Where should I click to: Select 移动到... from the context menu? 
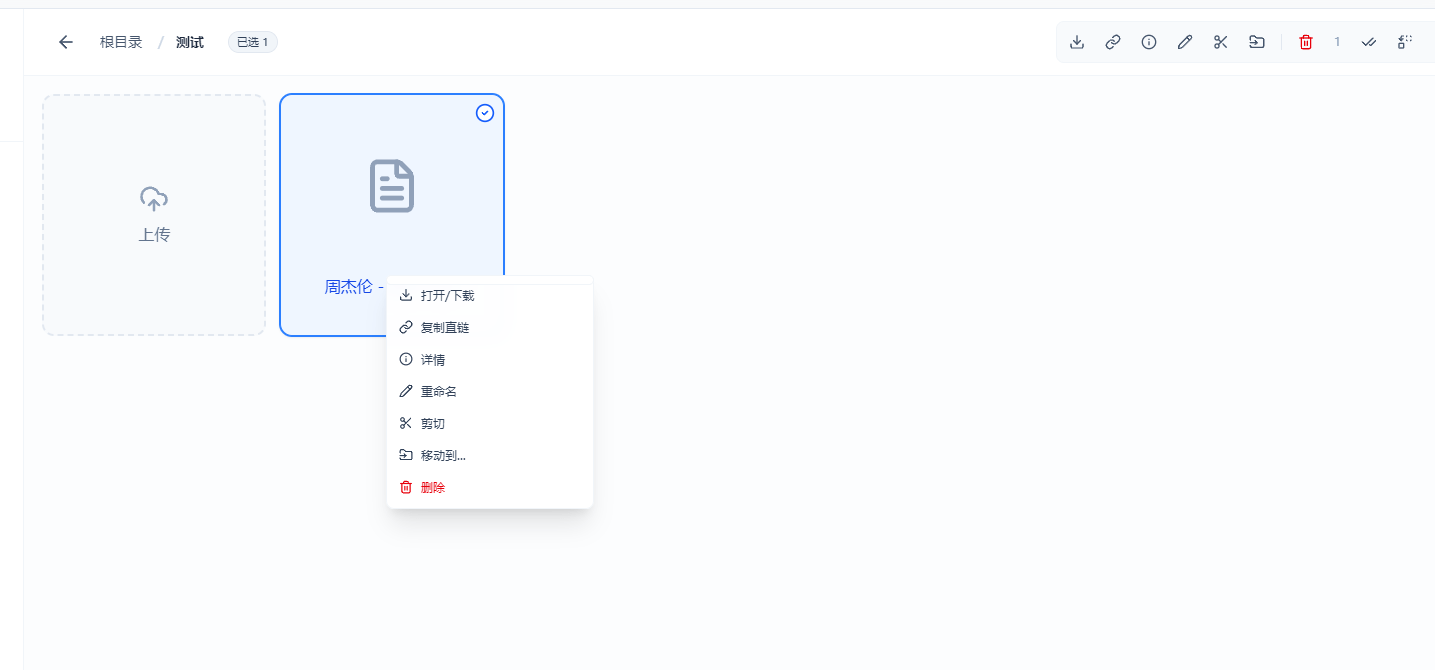click(440, 455)
